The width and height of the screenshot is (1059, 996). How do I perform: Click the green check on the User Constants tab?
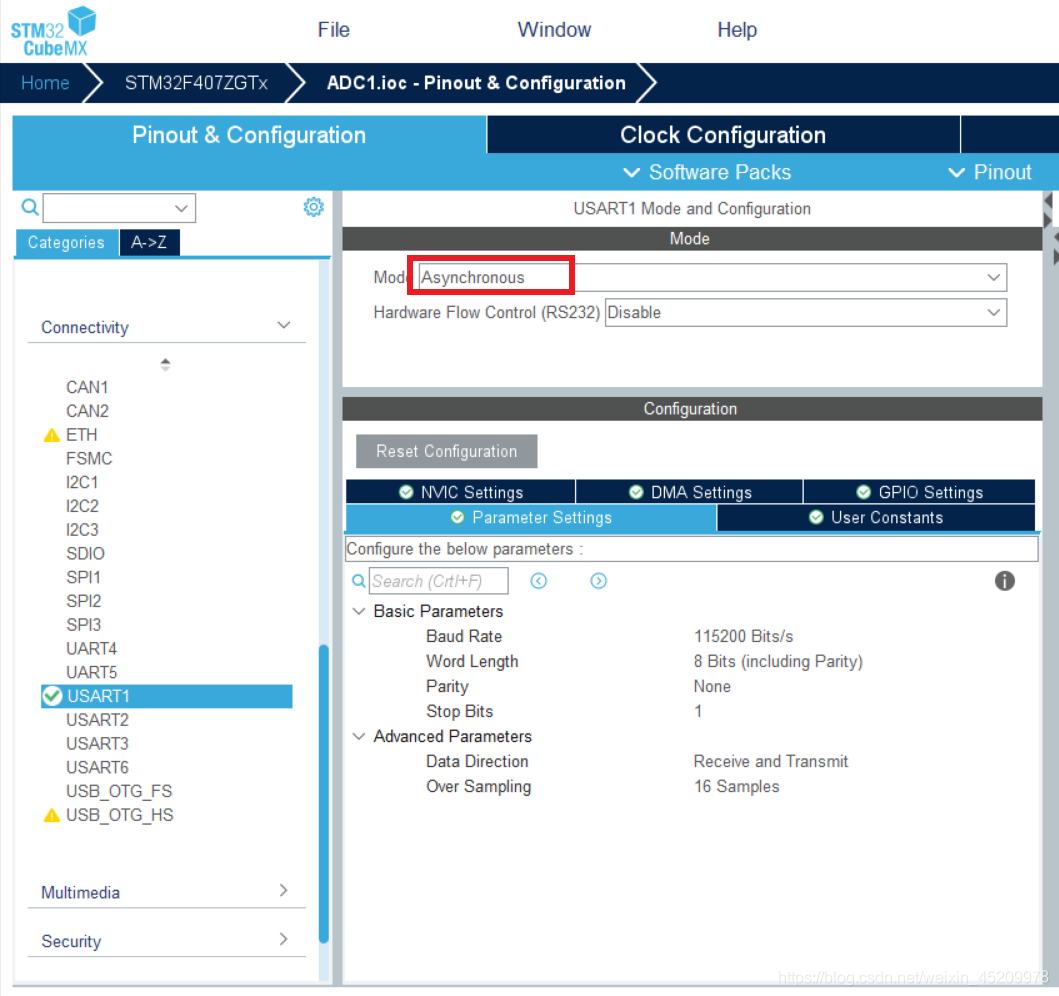[x=816, y=517]
